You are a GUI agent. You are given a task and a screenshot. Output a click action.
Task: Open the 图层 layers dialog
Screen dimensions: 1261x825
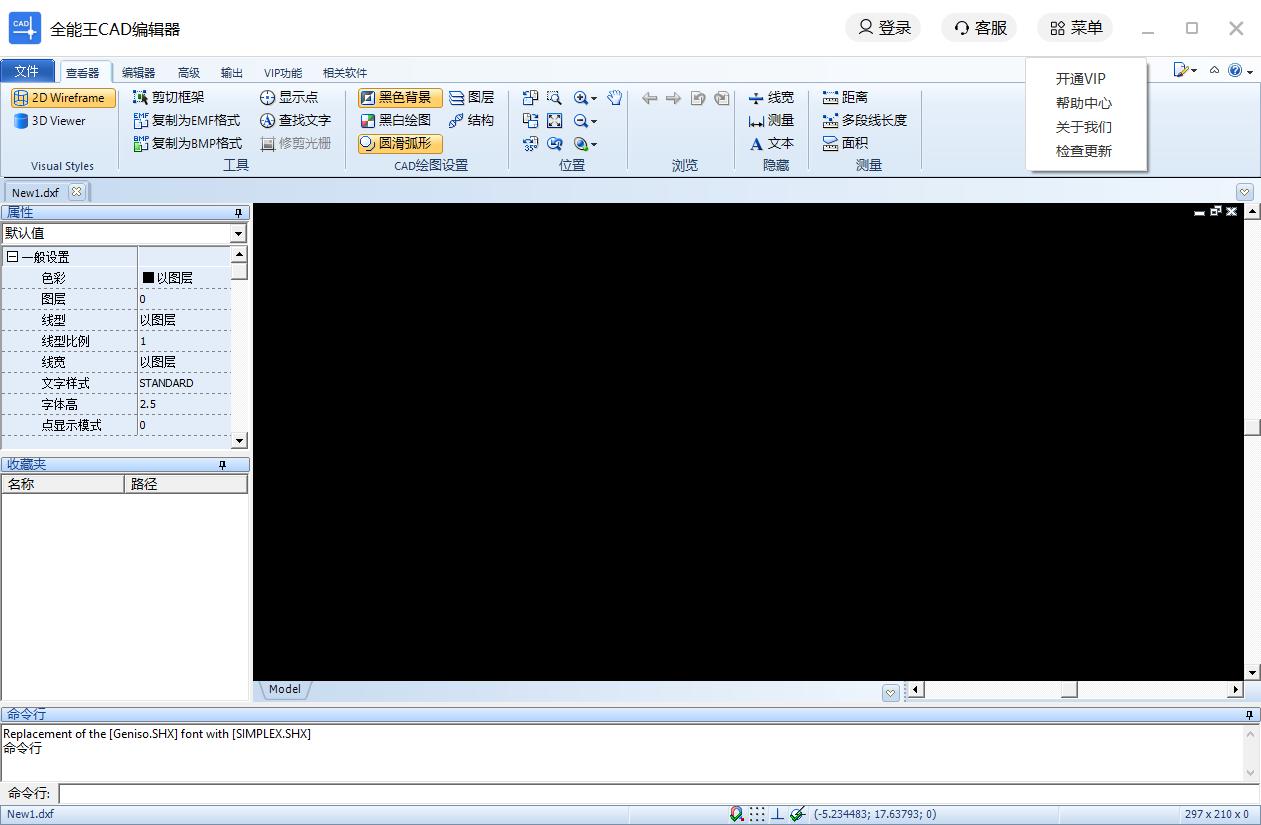(x=471, y=97)
